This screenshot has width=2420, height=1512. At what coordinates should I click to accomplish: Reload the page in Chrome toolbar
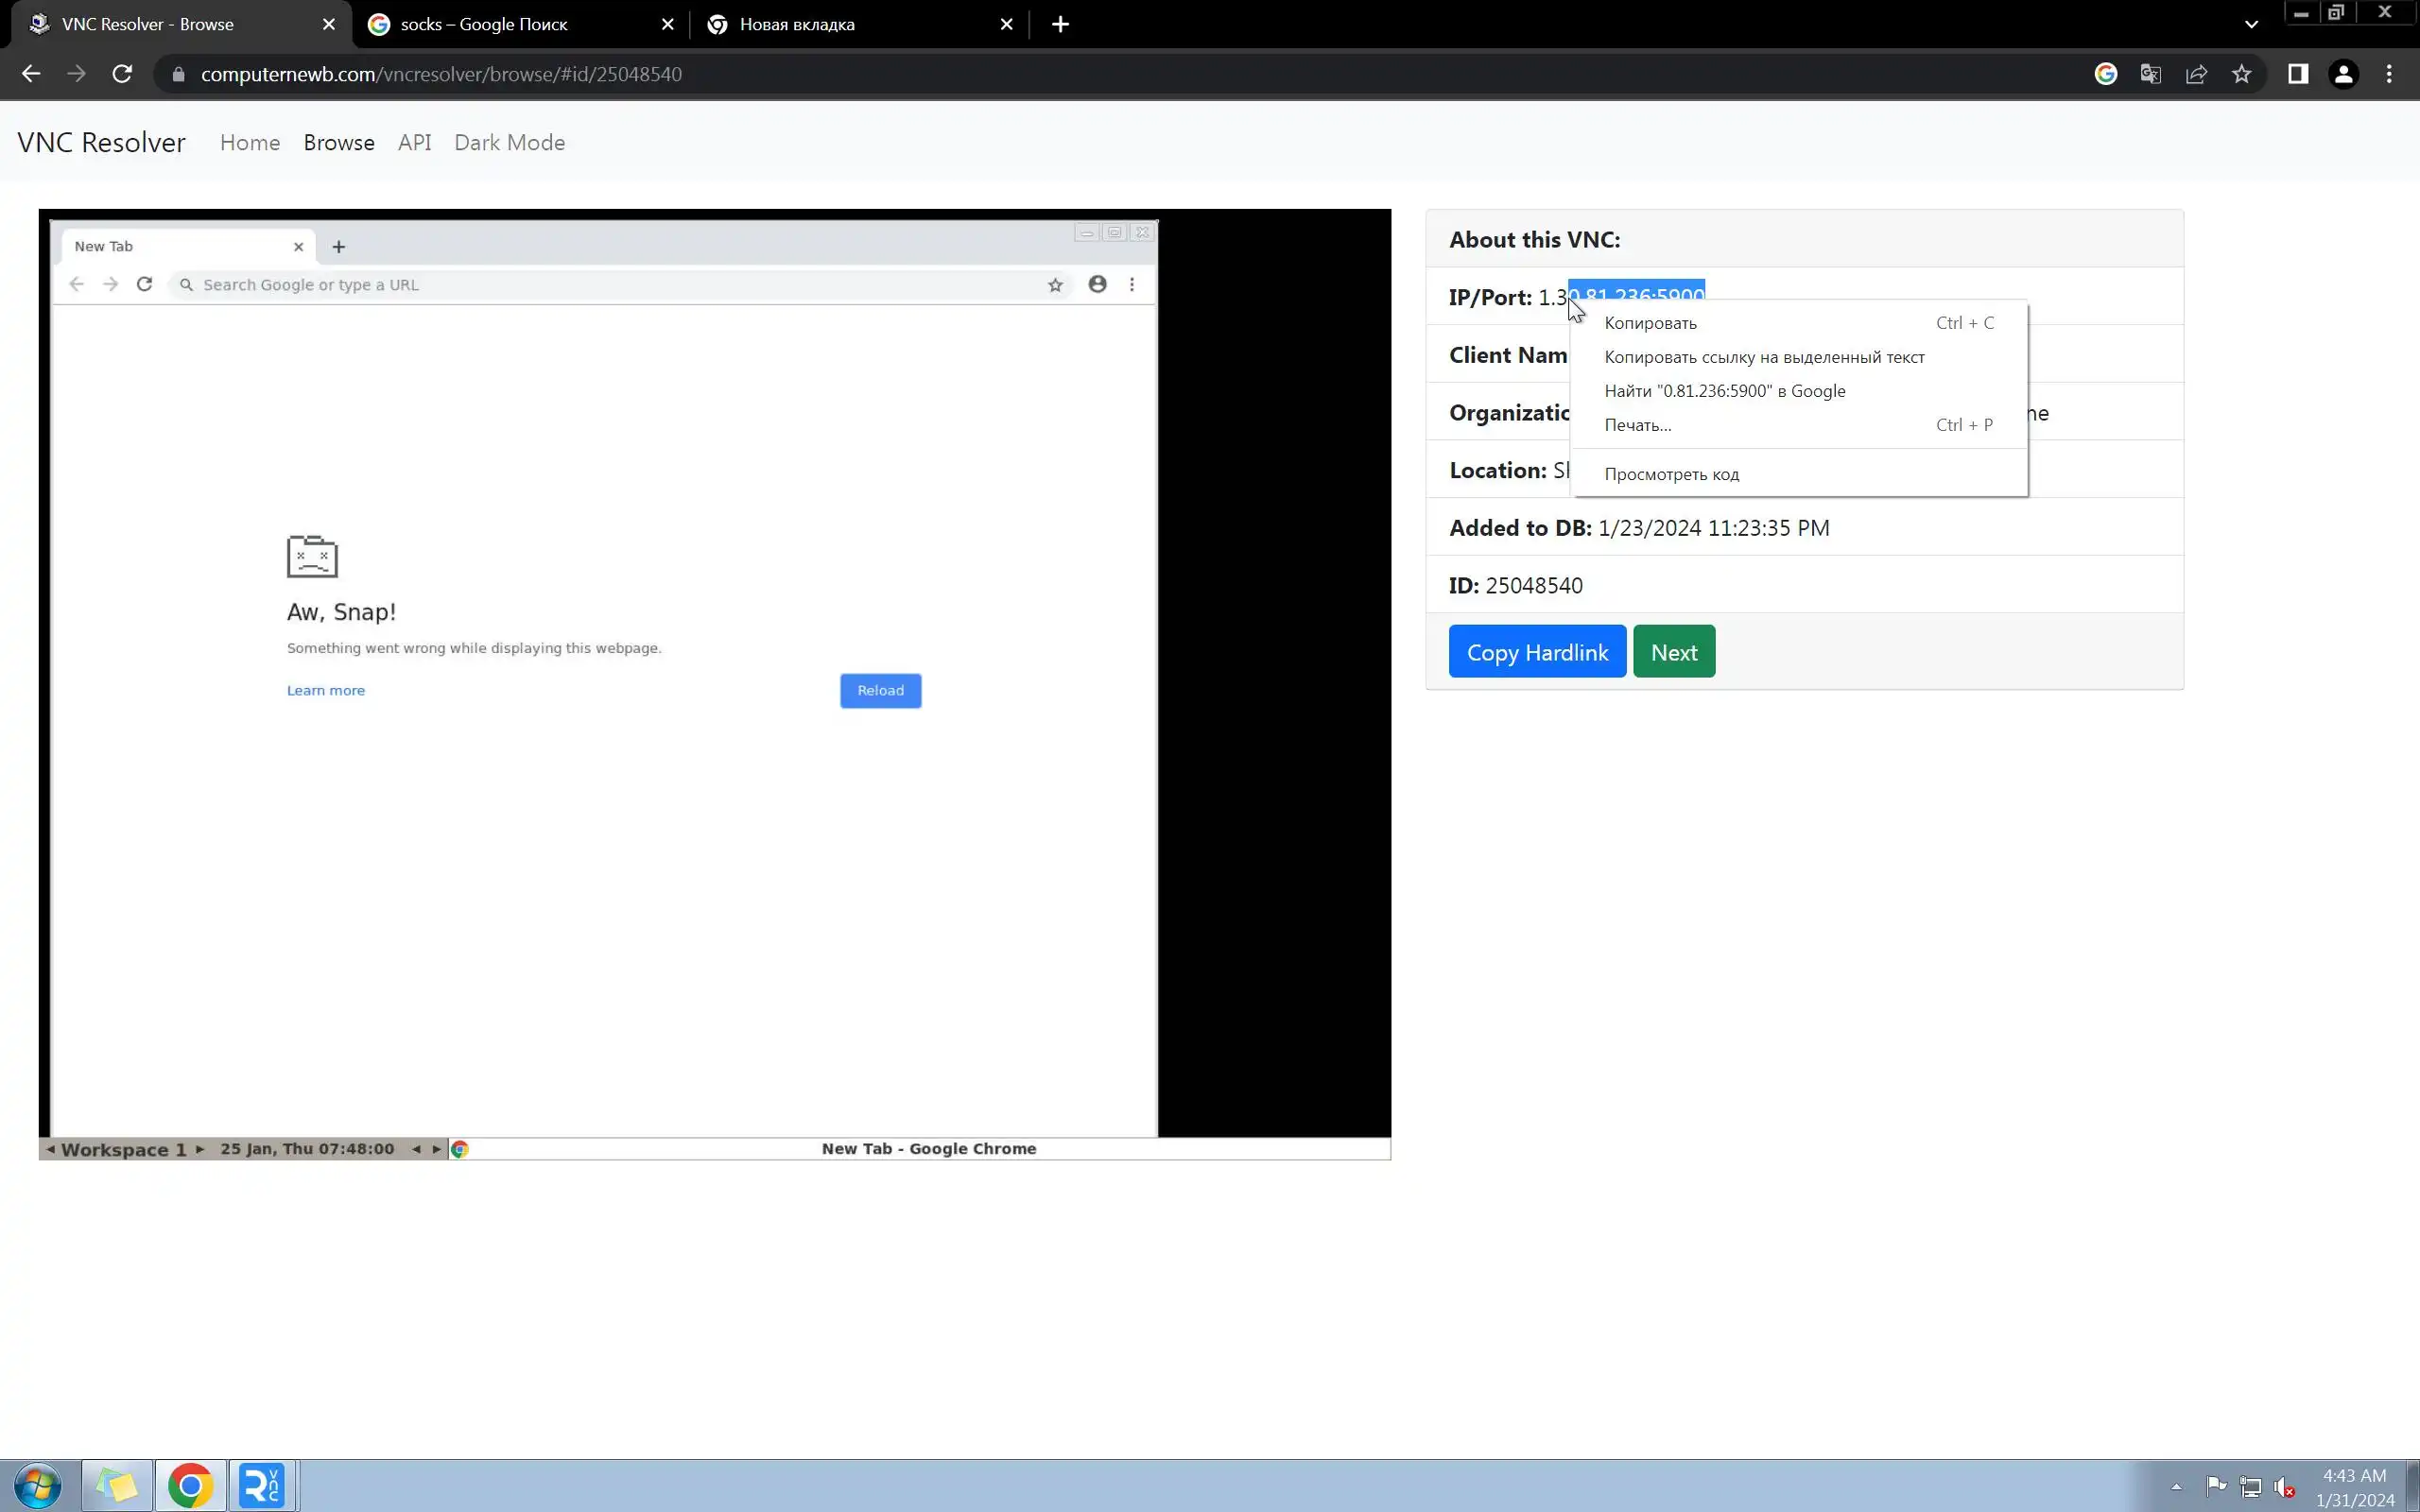pos(122,74)
